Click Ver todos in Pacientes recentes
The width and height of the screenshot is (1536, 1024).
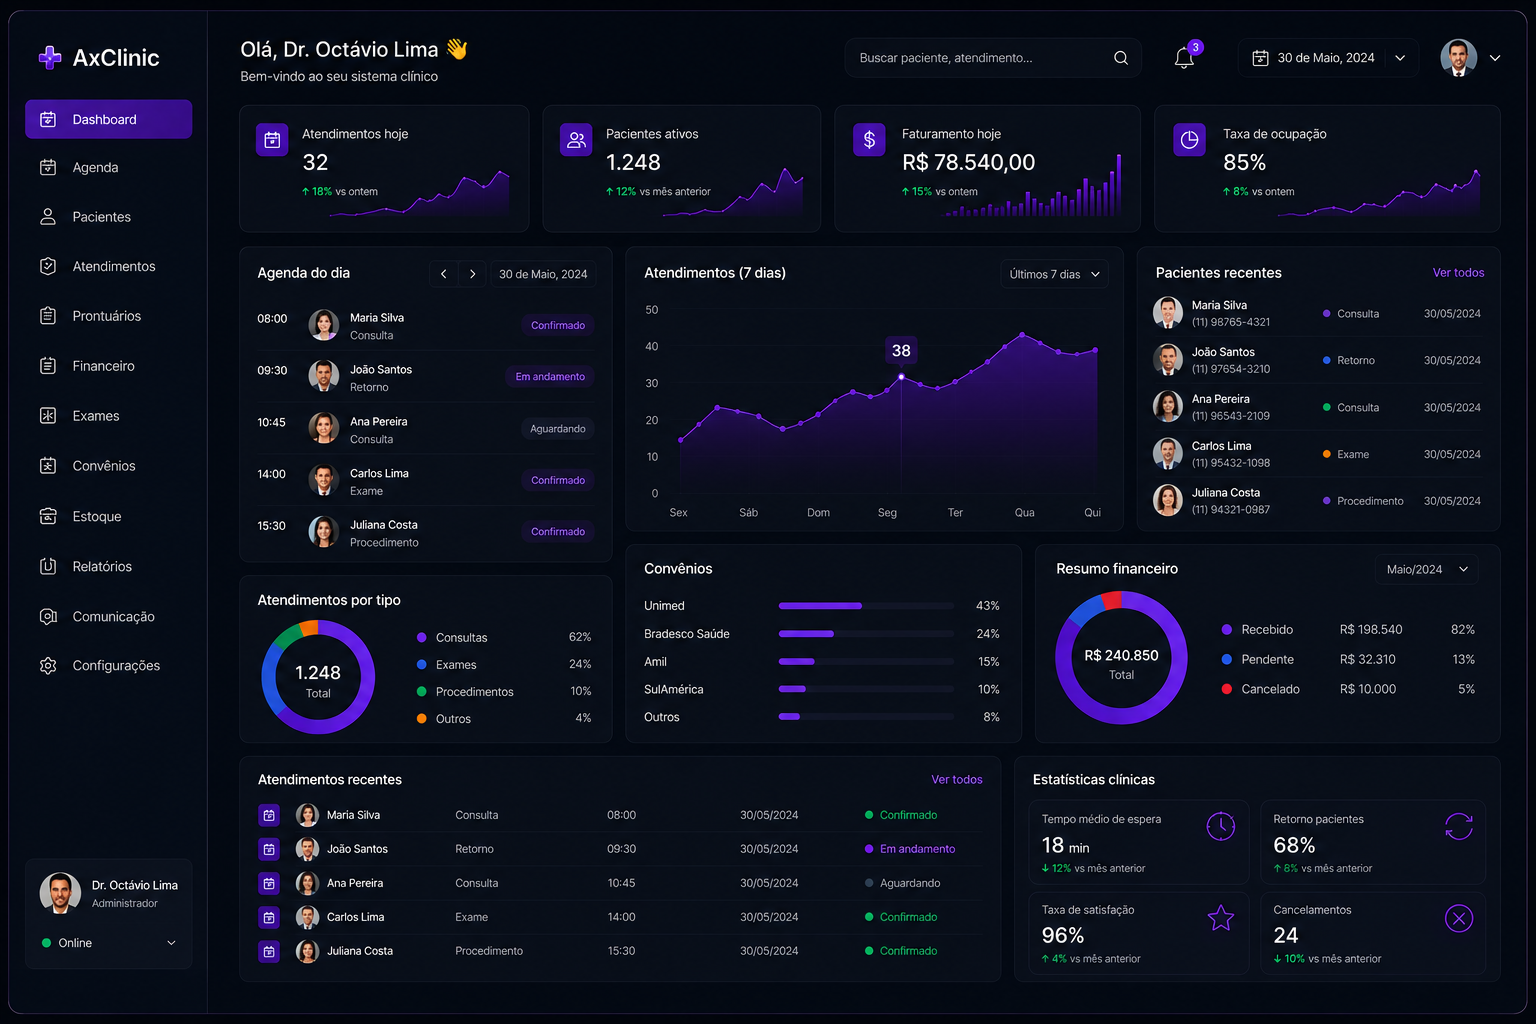pyautogui.click(x=1458, y=273)
